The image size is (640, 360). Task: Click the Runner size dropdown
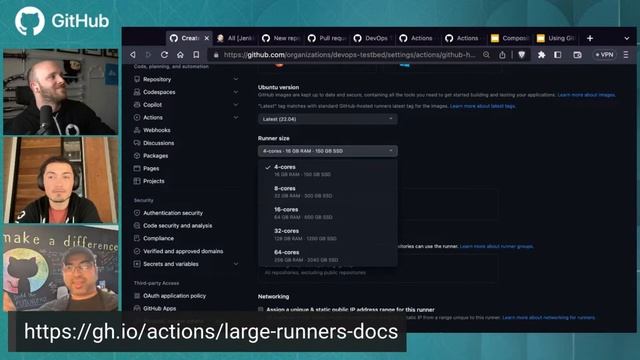click(x=327, y=151)
